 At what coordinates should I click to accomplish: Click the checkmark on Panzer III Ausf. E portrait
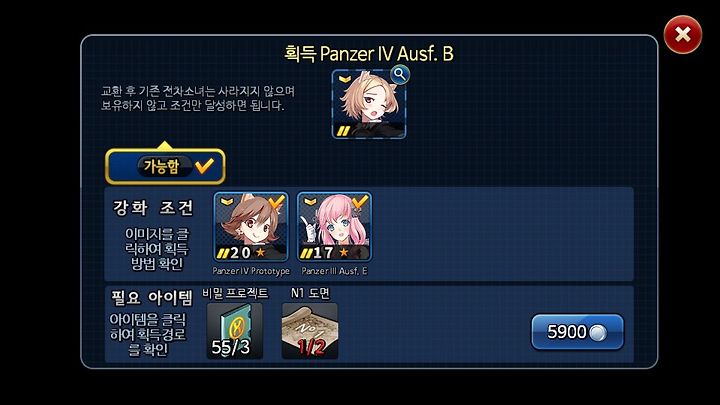click(360, 201)
